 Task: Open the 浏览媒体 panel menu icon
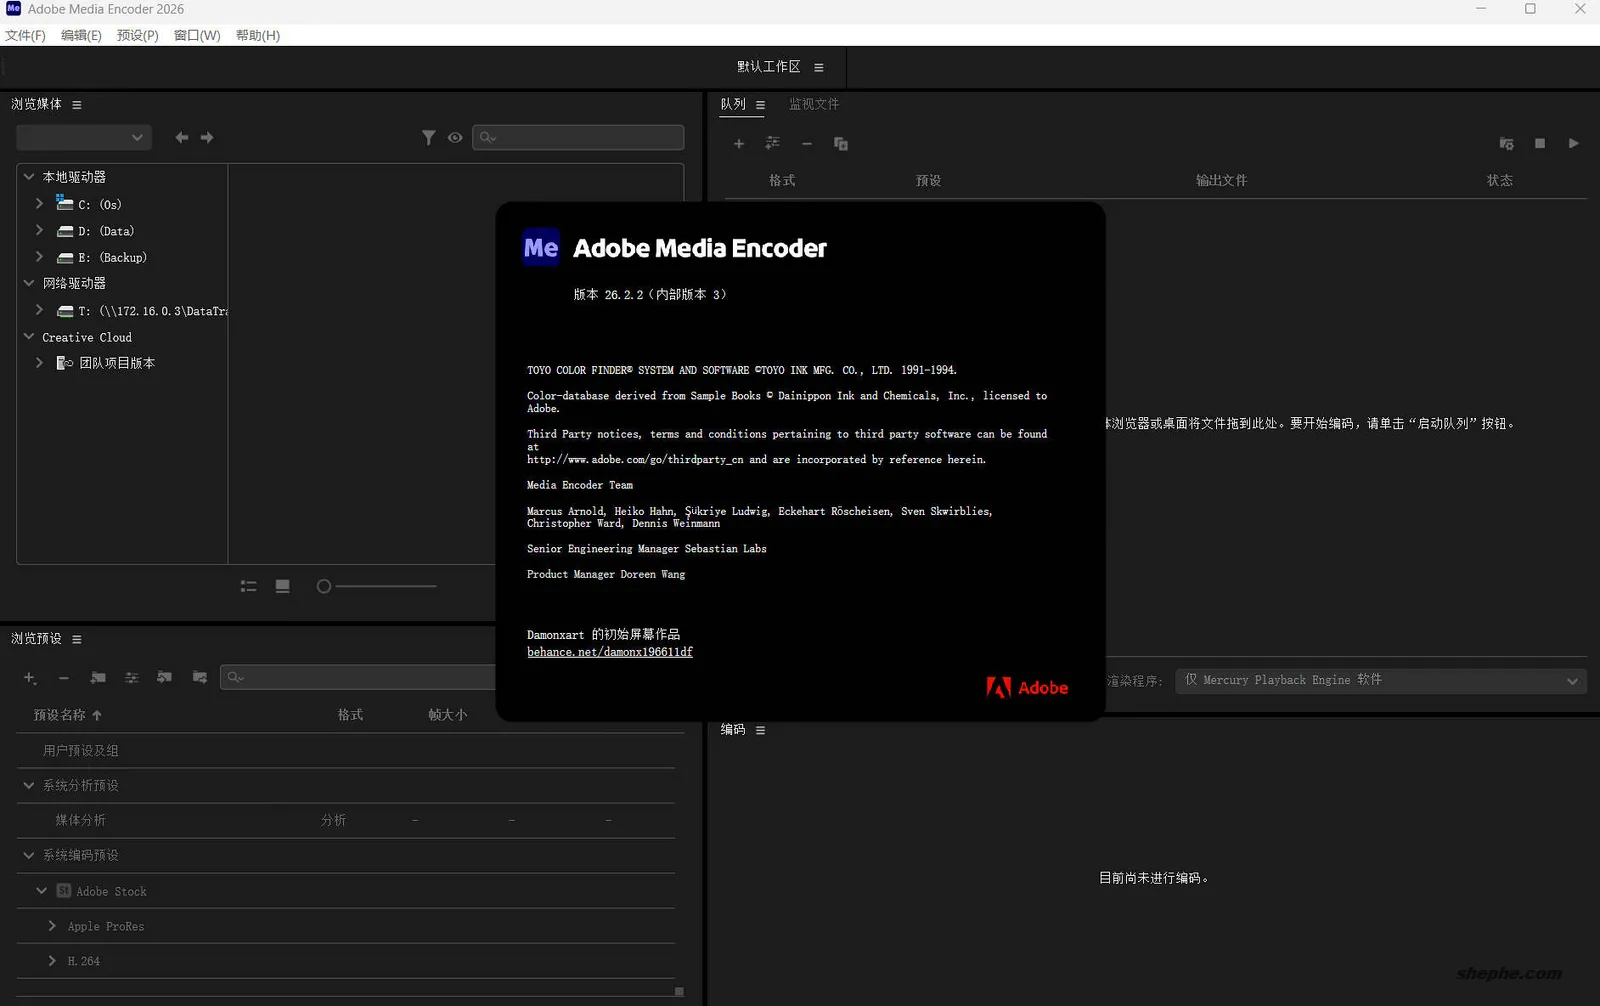[77, 105]
